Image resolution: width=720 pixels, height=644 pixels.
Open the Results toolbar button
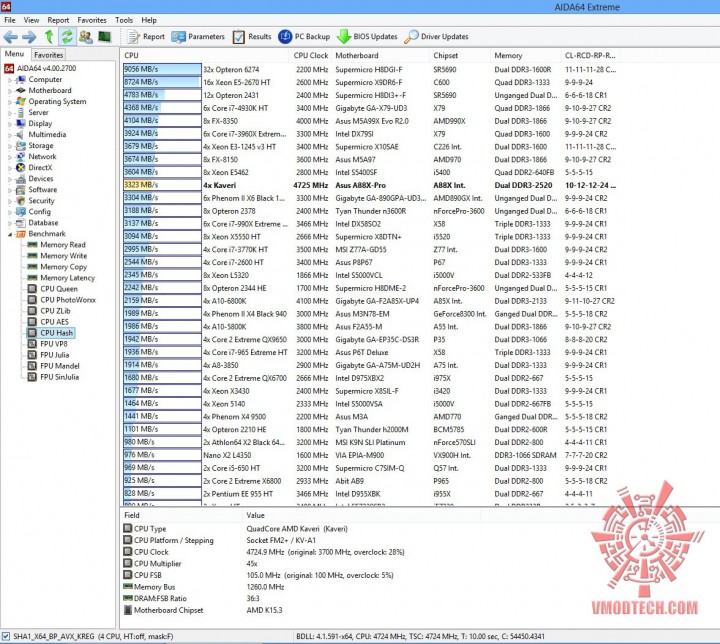click(x=252, y=37)
